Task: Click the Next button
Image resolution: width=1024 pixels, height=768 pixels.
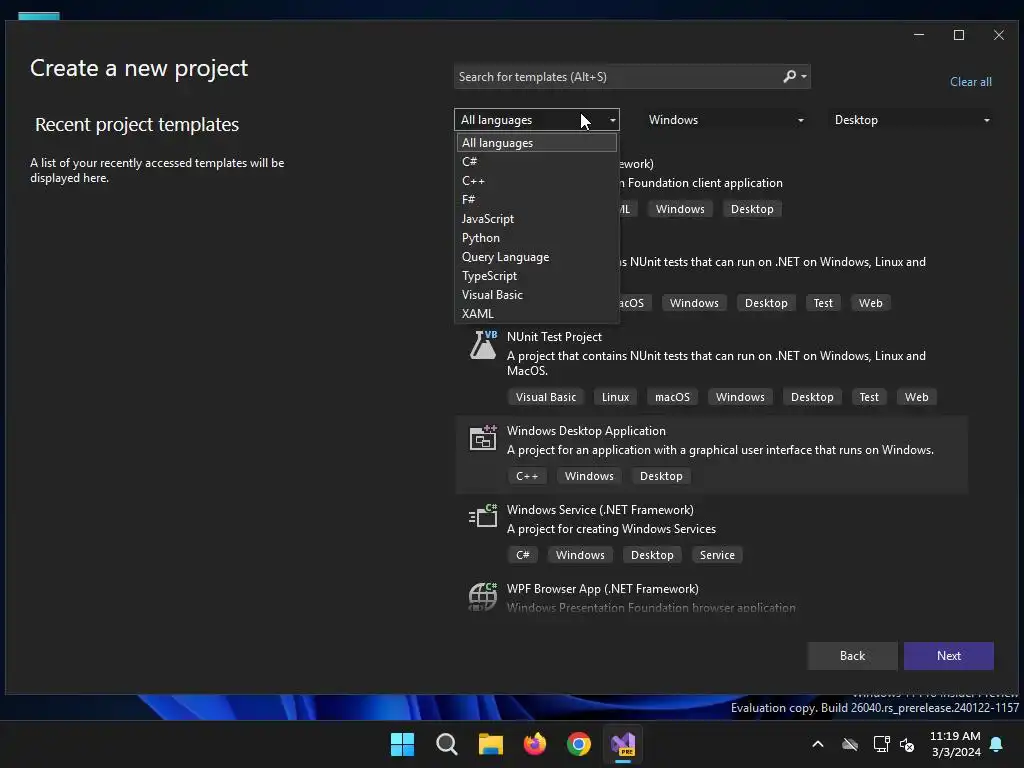Action: pyautogui.click(x=948, y=656)
